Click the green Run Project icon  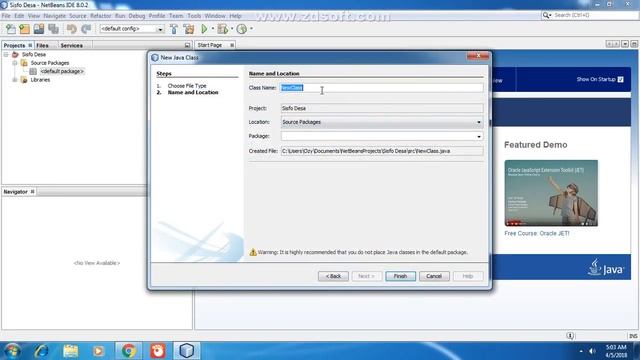(x=204, y=29)
